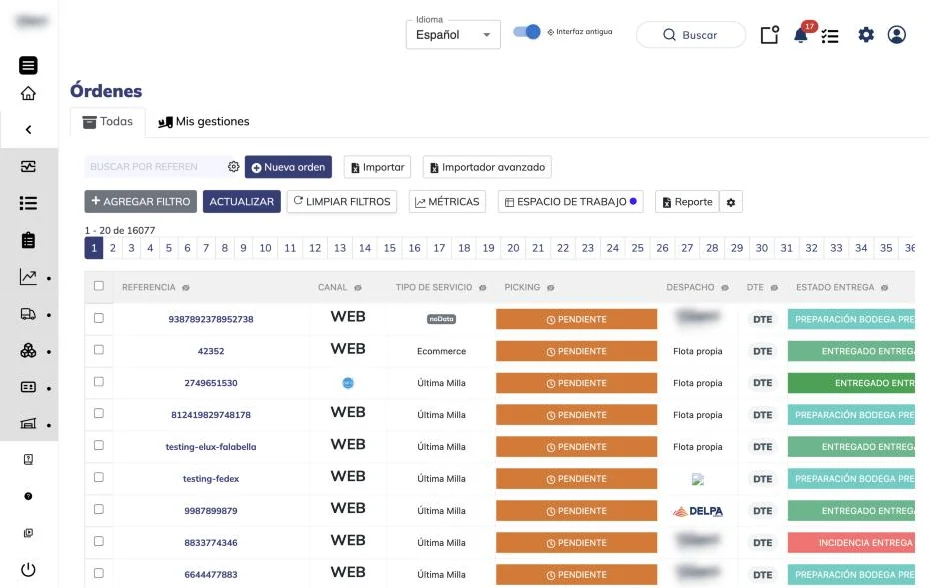The width and height of the screenshot is (940, 588).
Task: Open order link testing-elux-falabella
Action: coord(211,447)
